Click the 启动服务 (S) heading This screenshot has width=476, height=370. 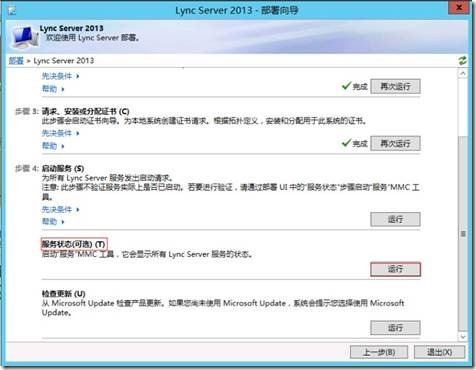click(x=63, y=168)
